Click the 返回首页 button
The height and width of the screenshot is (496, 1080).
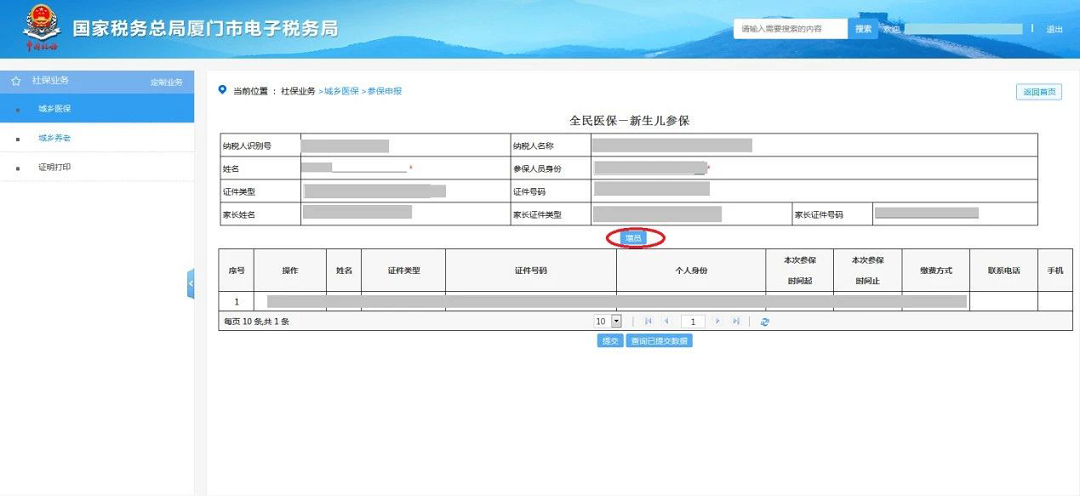pos(1039,92)
